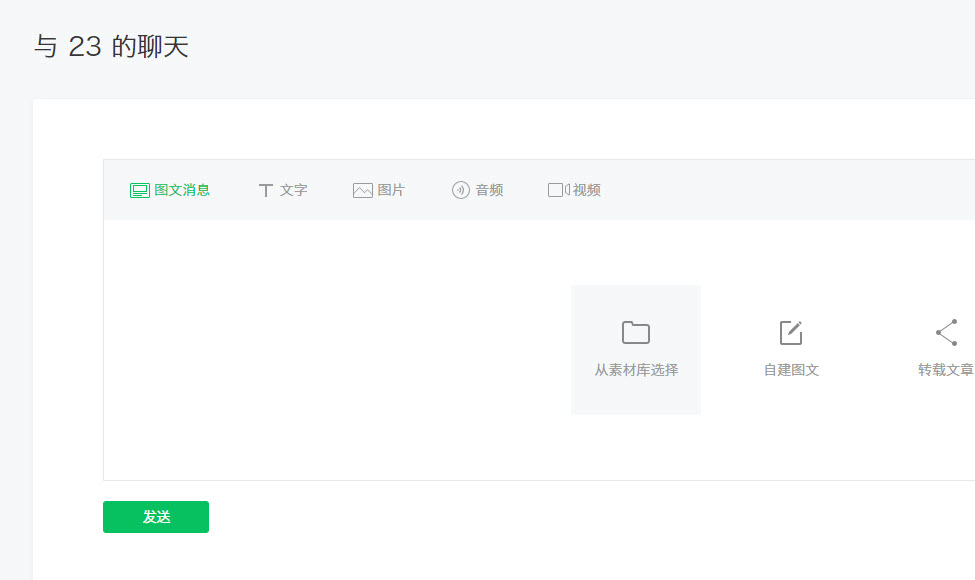Click the T-shaped 文字 text message icon
Image resolution: width=975 pixels, height=580 pixels.
(x=266, y=189)
